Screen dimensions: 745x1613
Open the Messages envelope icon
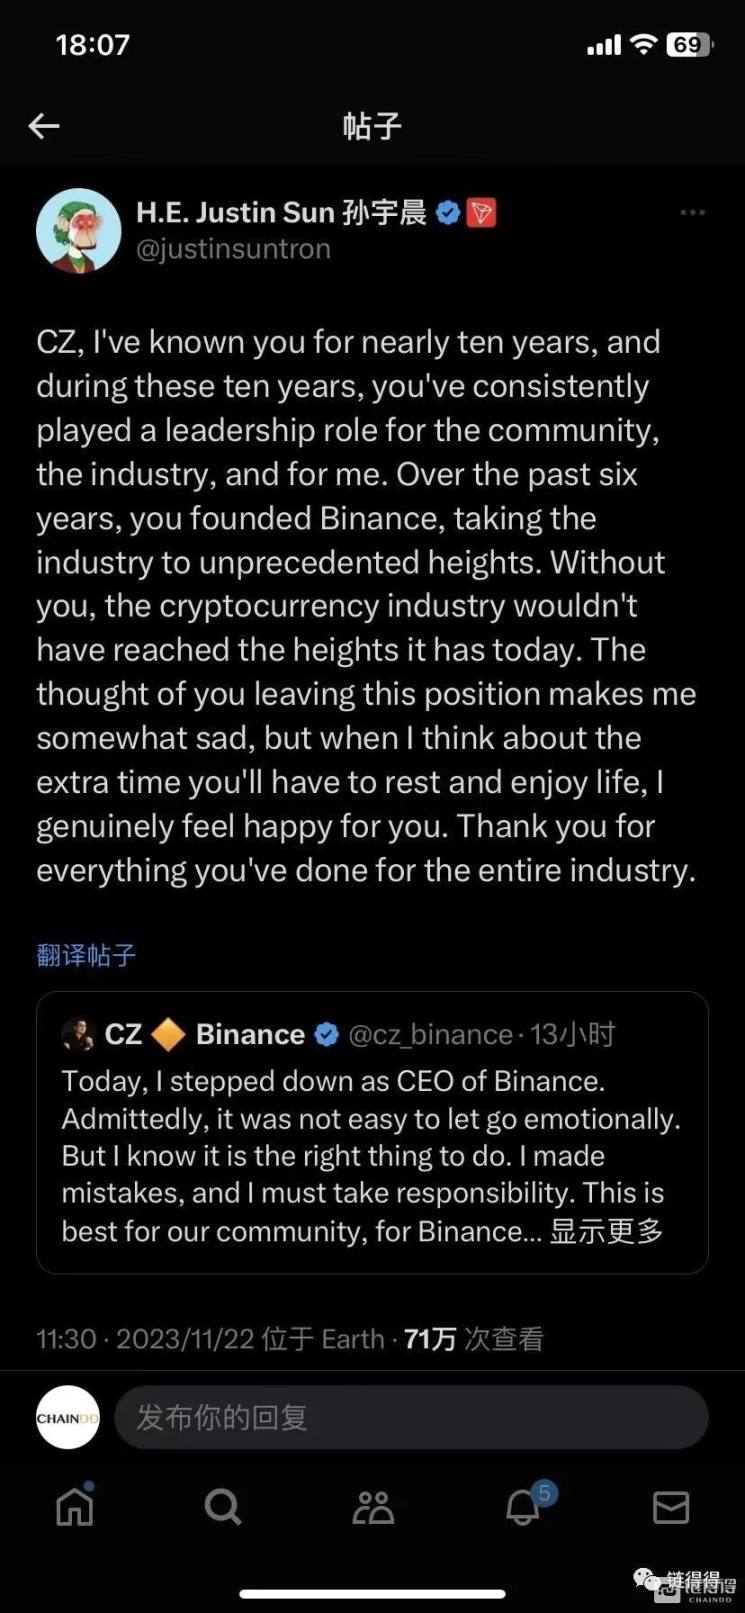(x=671, y=1506)
